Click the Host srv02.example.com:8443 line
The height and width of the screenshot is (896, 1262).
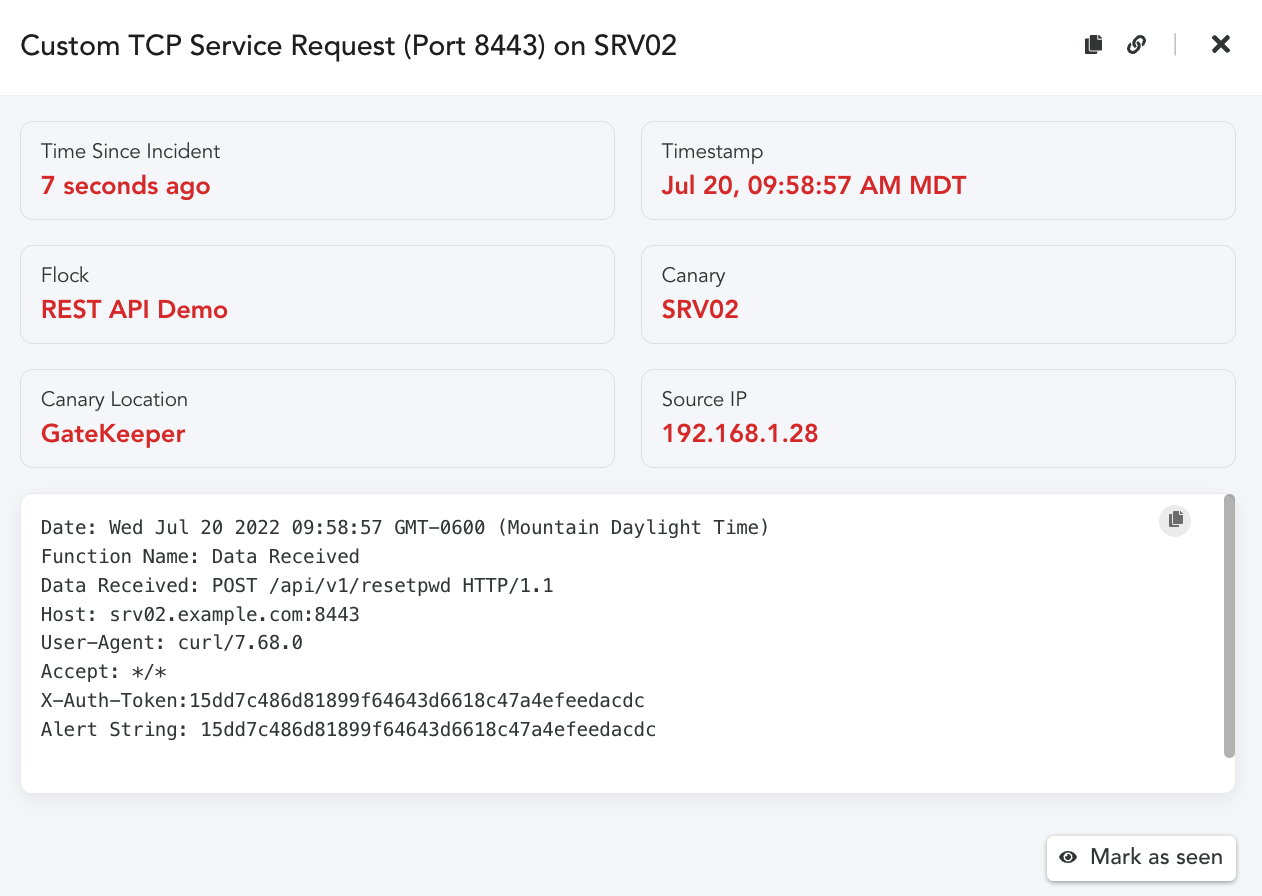coord(200,614)
